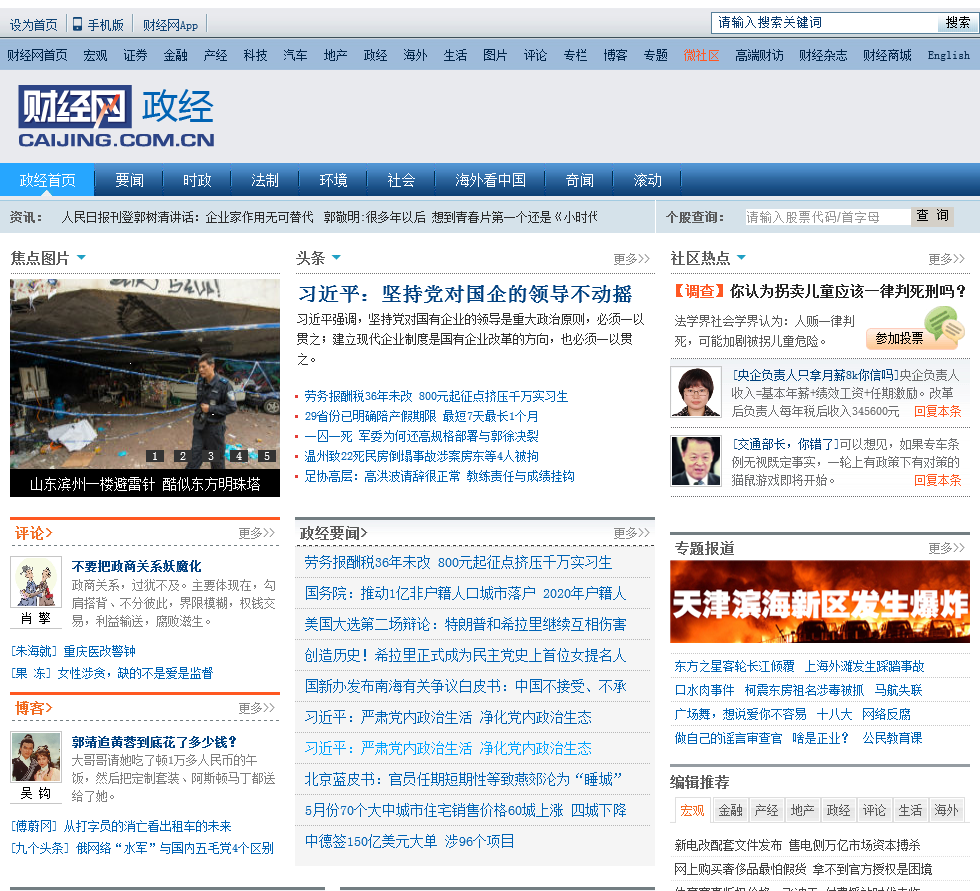Viewport: 980px width, 891px height.
Task: Expand the 社区热点 dropdown arrow
Action: [x=741, y=257]
